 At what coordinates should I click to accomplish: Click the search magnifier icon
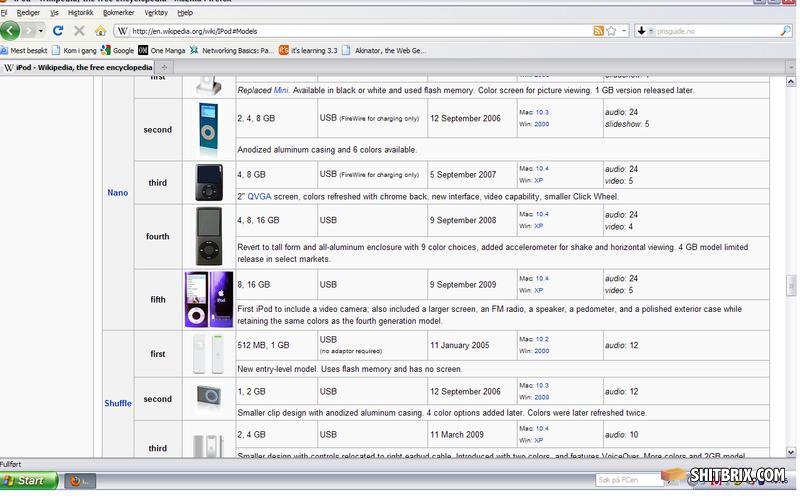coord(786,31)
